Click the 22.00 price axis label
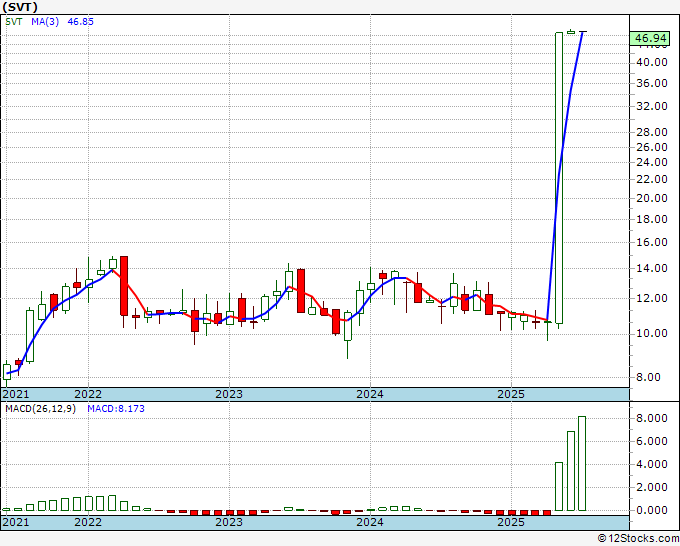 tap(652, 179)
